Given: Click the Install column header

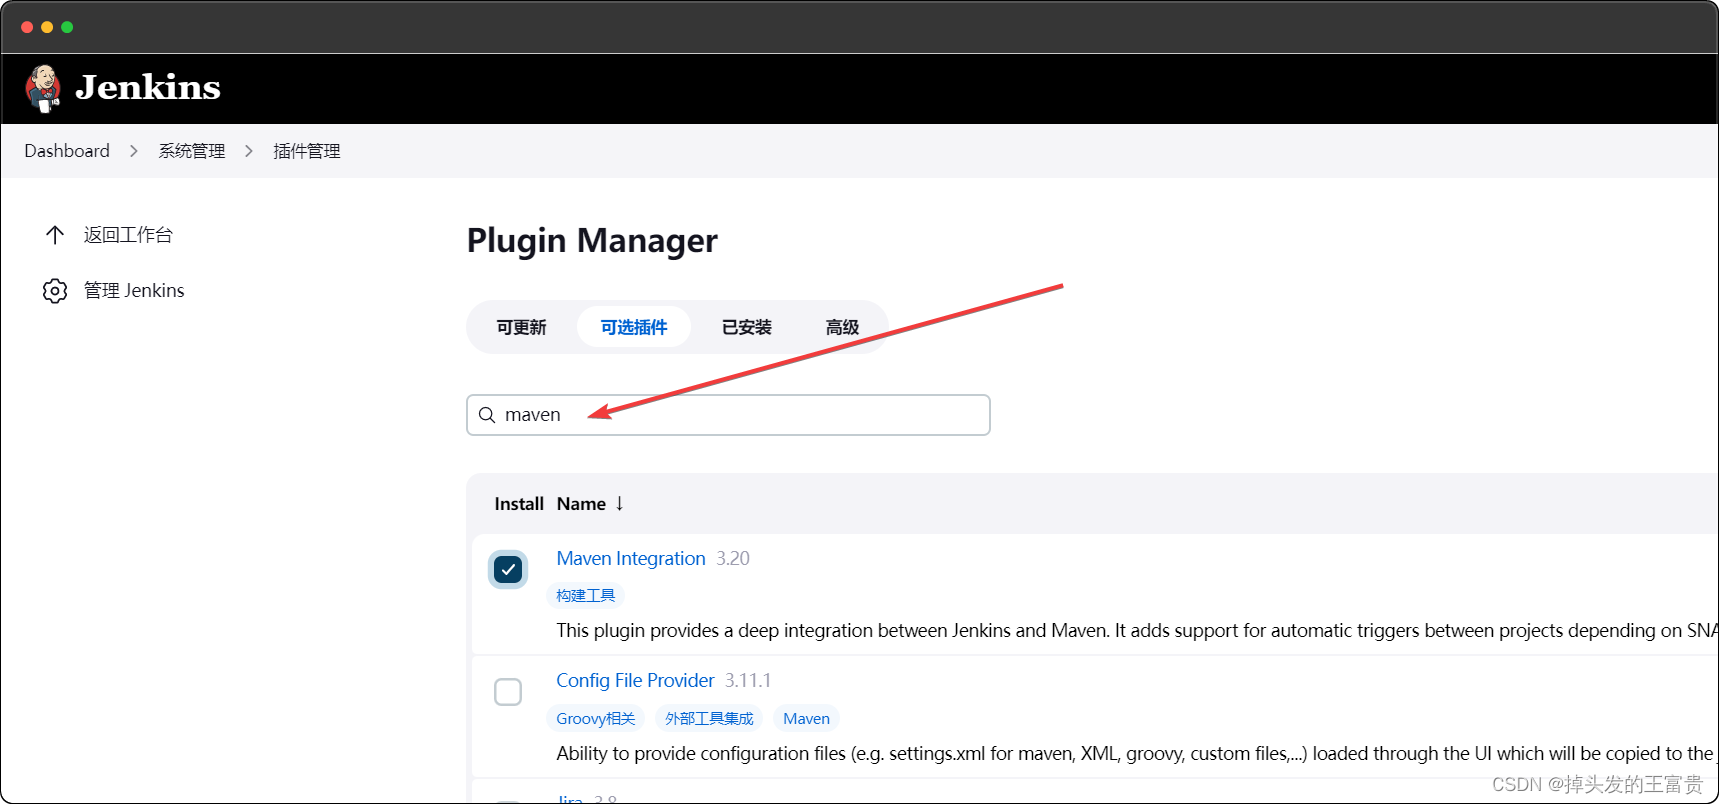Looking at the screenshot, I should click(519, 504).
